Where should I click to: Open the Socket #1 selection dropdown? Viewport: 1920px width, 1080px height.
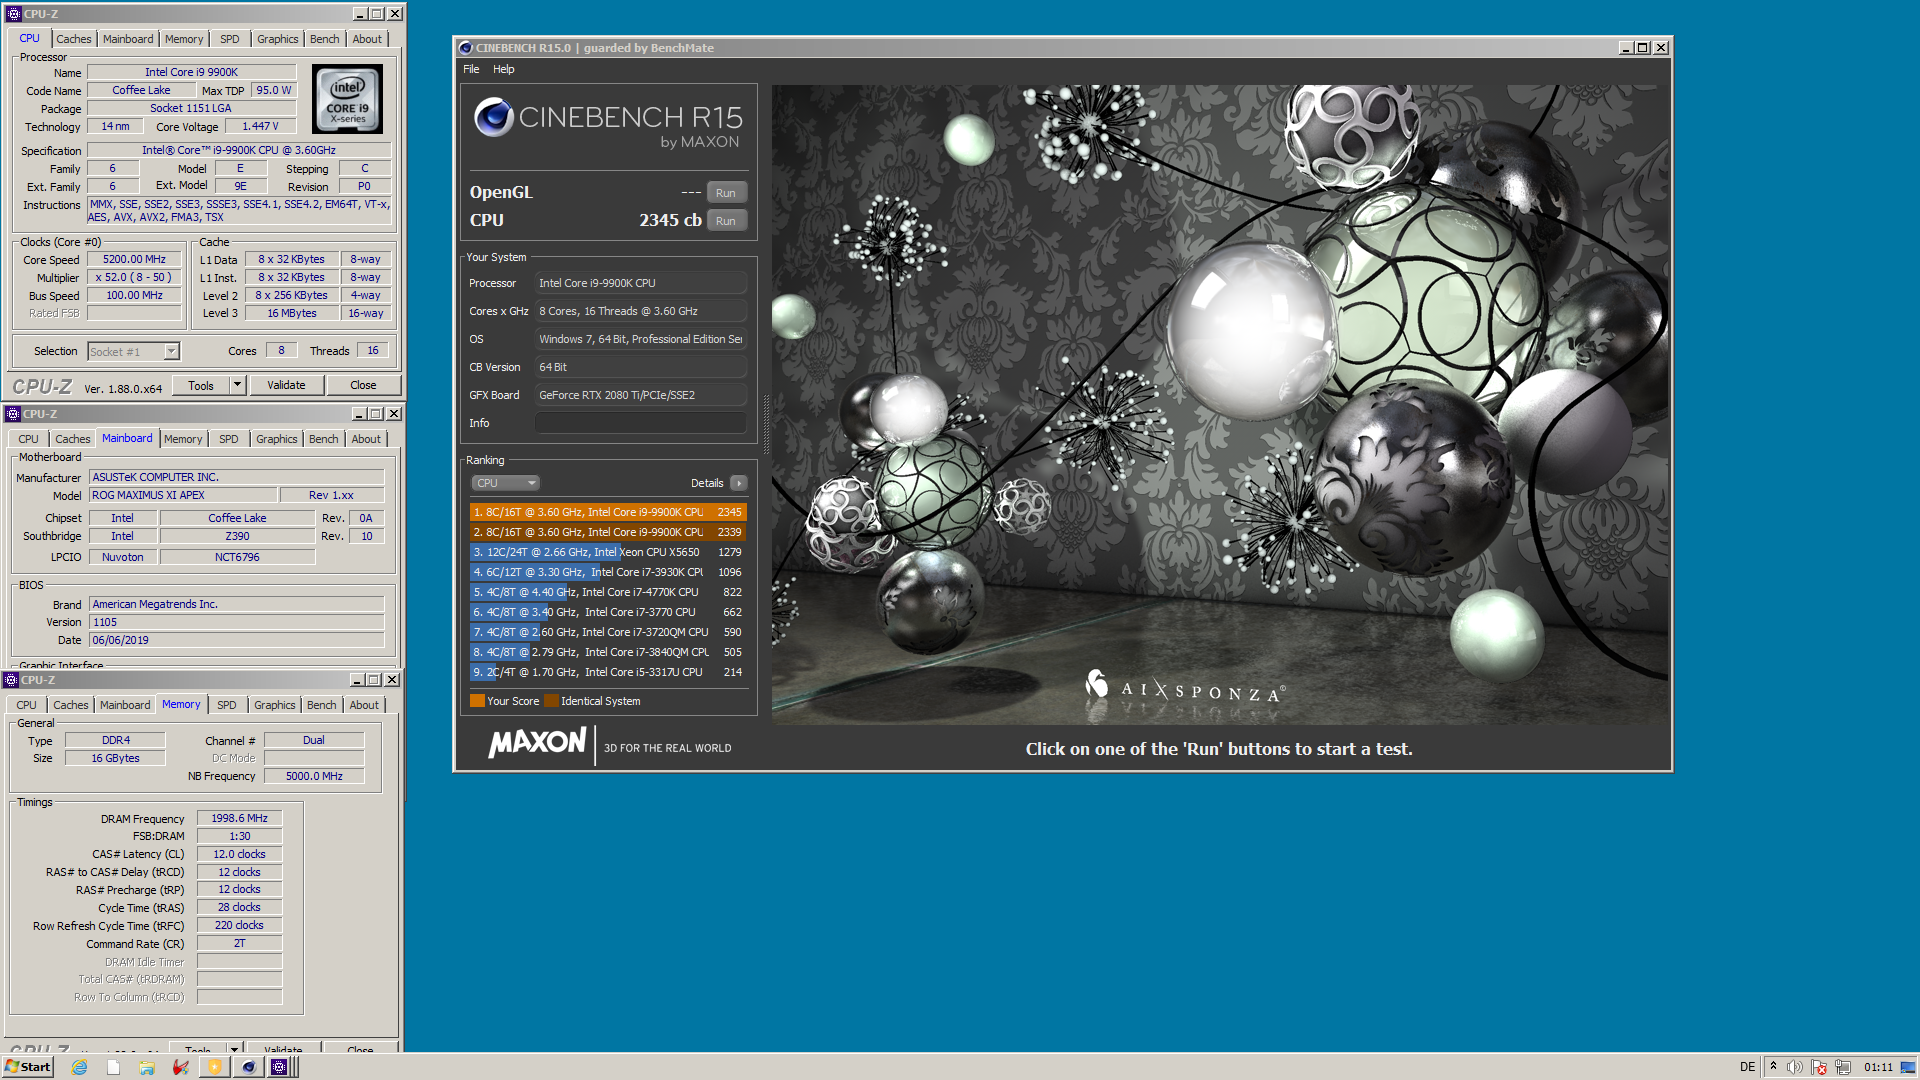tap(172, 351)
